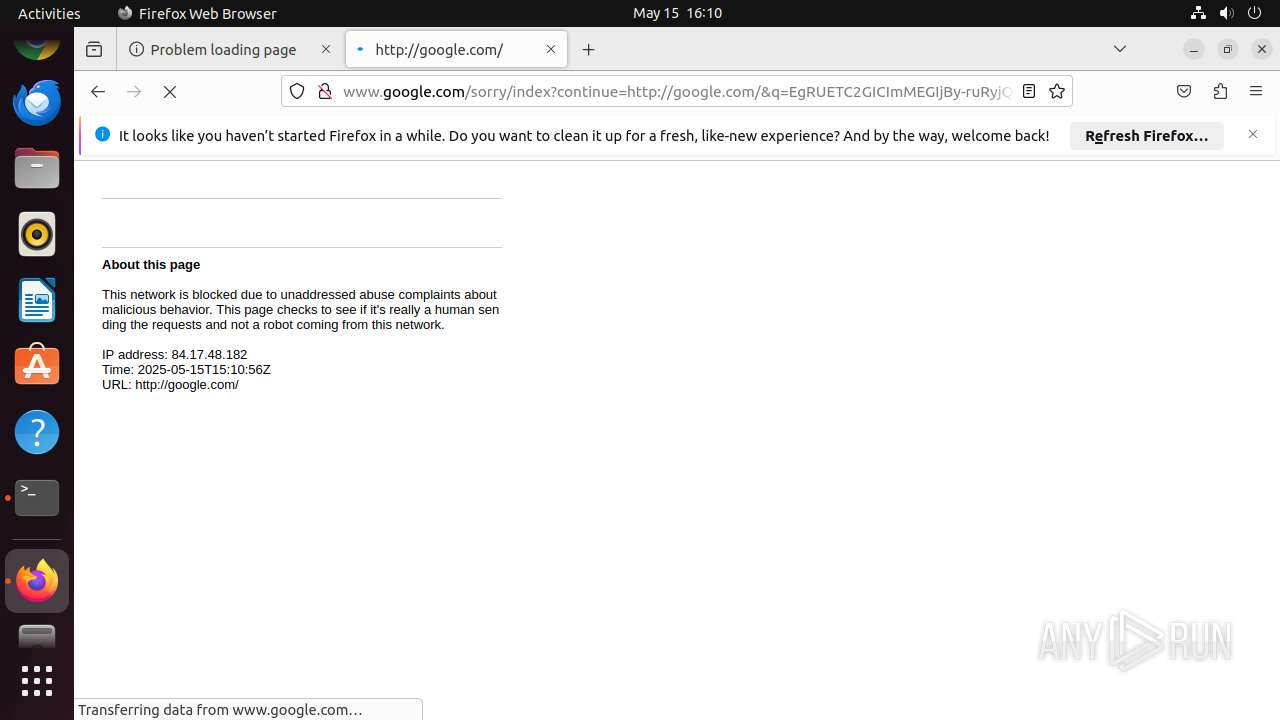
Task: Toggle reader view in the address bar
Action: coord(1028,91)
